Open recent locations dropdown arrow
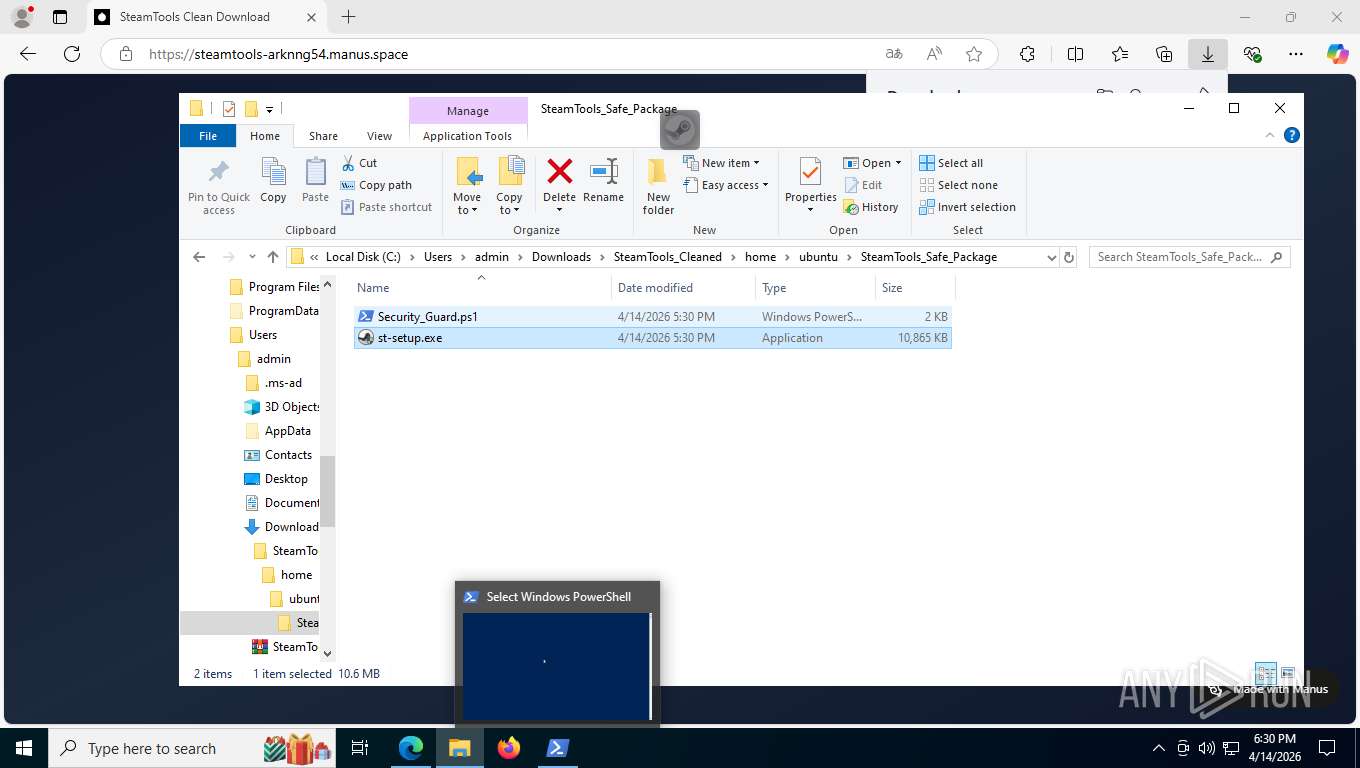This screenshot has width=1360, height=768. [252, 257]
